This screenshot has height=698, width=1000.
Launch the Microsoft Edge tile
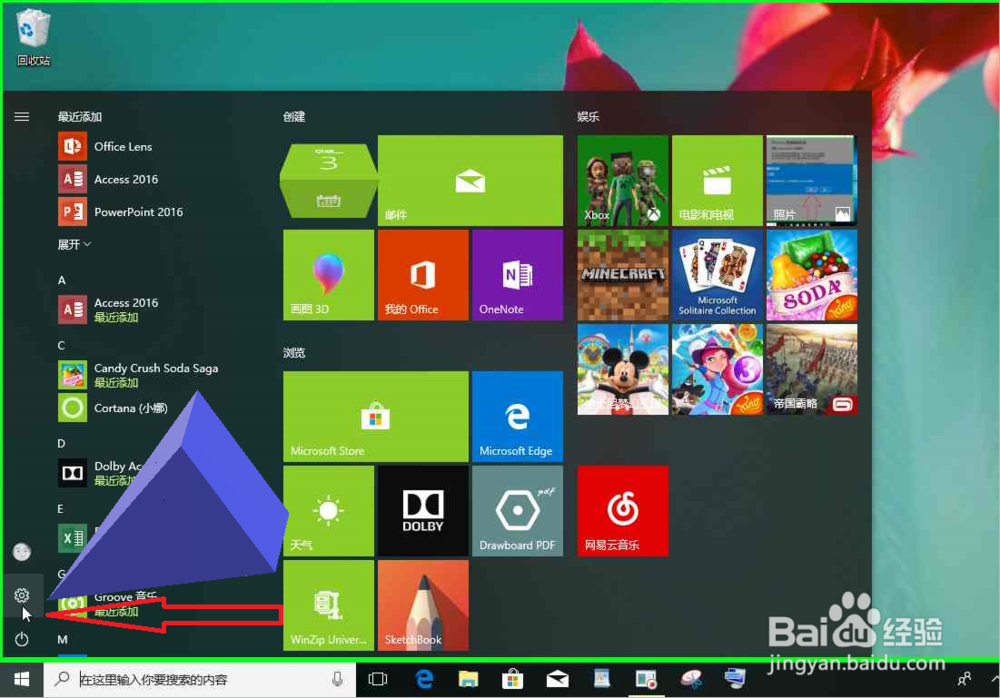517,417
